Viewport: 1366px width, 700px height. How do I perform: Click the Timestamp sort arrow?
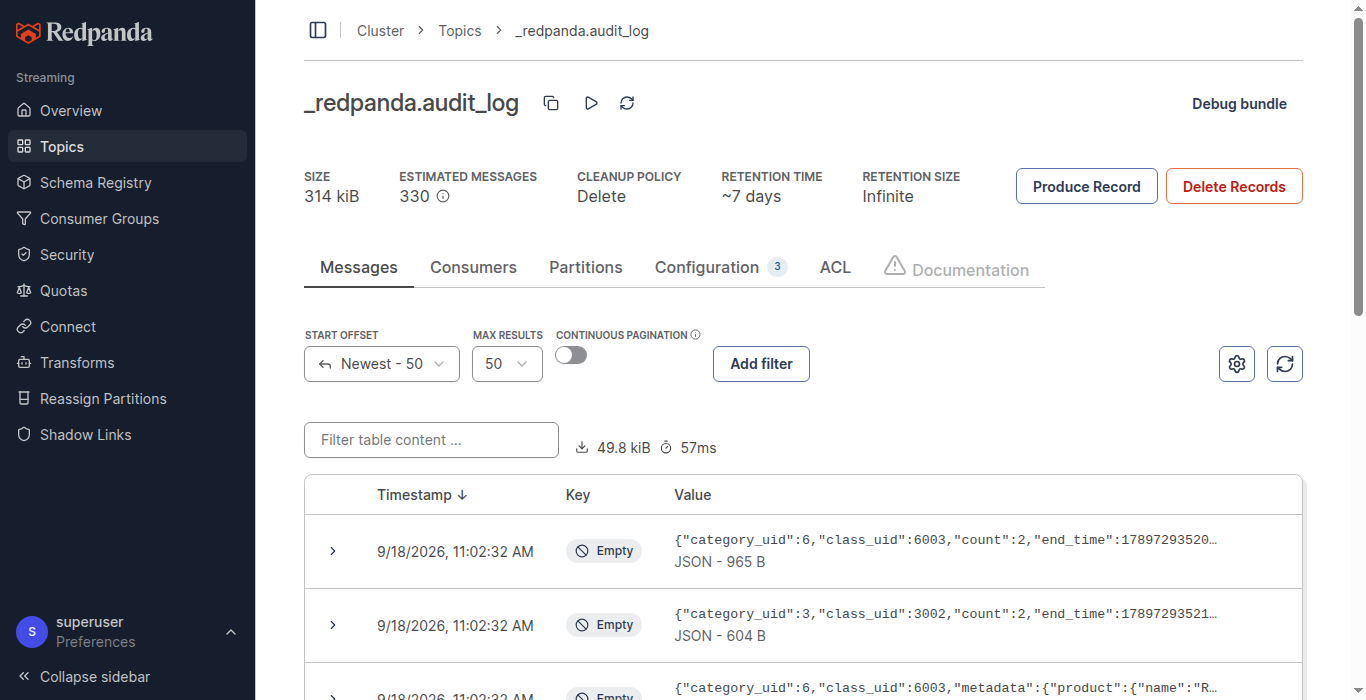point(462,495)
